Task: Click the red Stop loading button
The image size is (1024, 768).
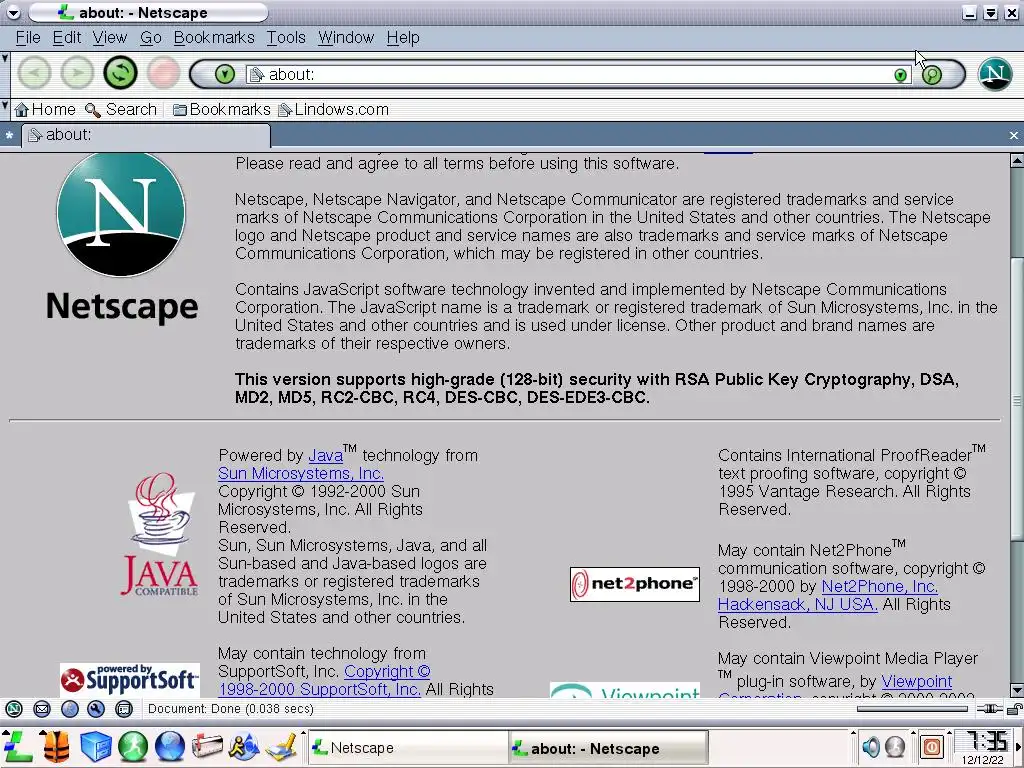Action: tap(163, 73)
